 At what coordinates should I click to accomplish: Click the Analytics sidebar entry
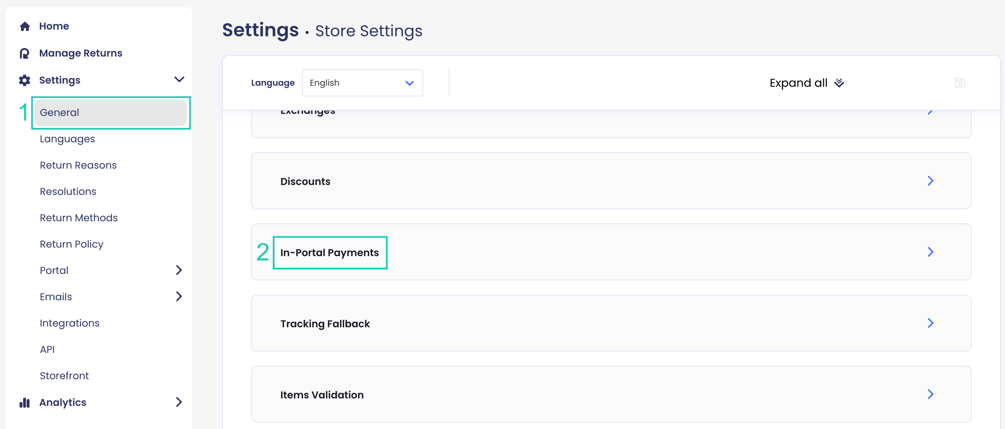[62, 403]
